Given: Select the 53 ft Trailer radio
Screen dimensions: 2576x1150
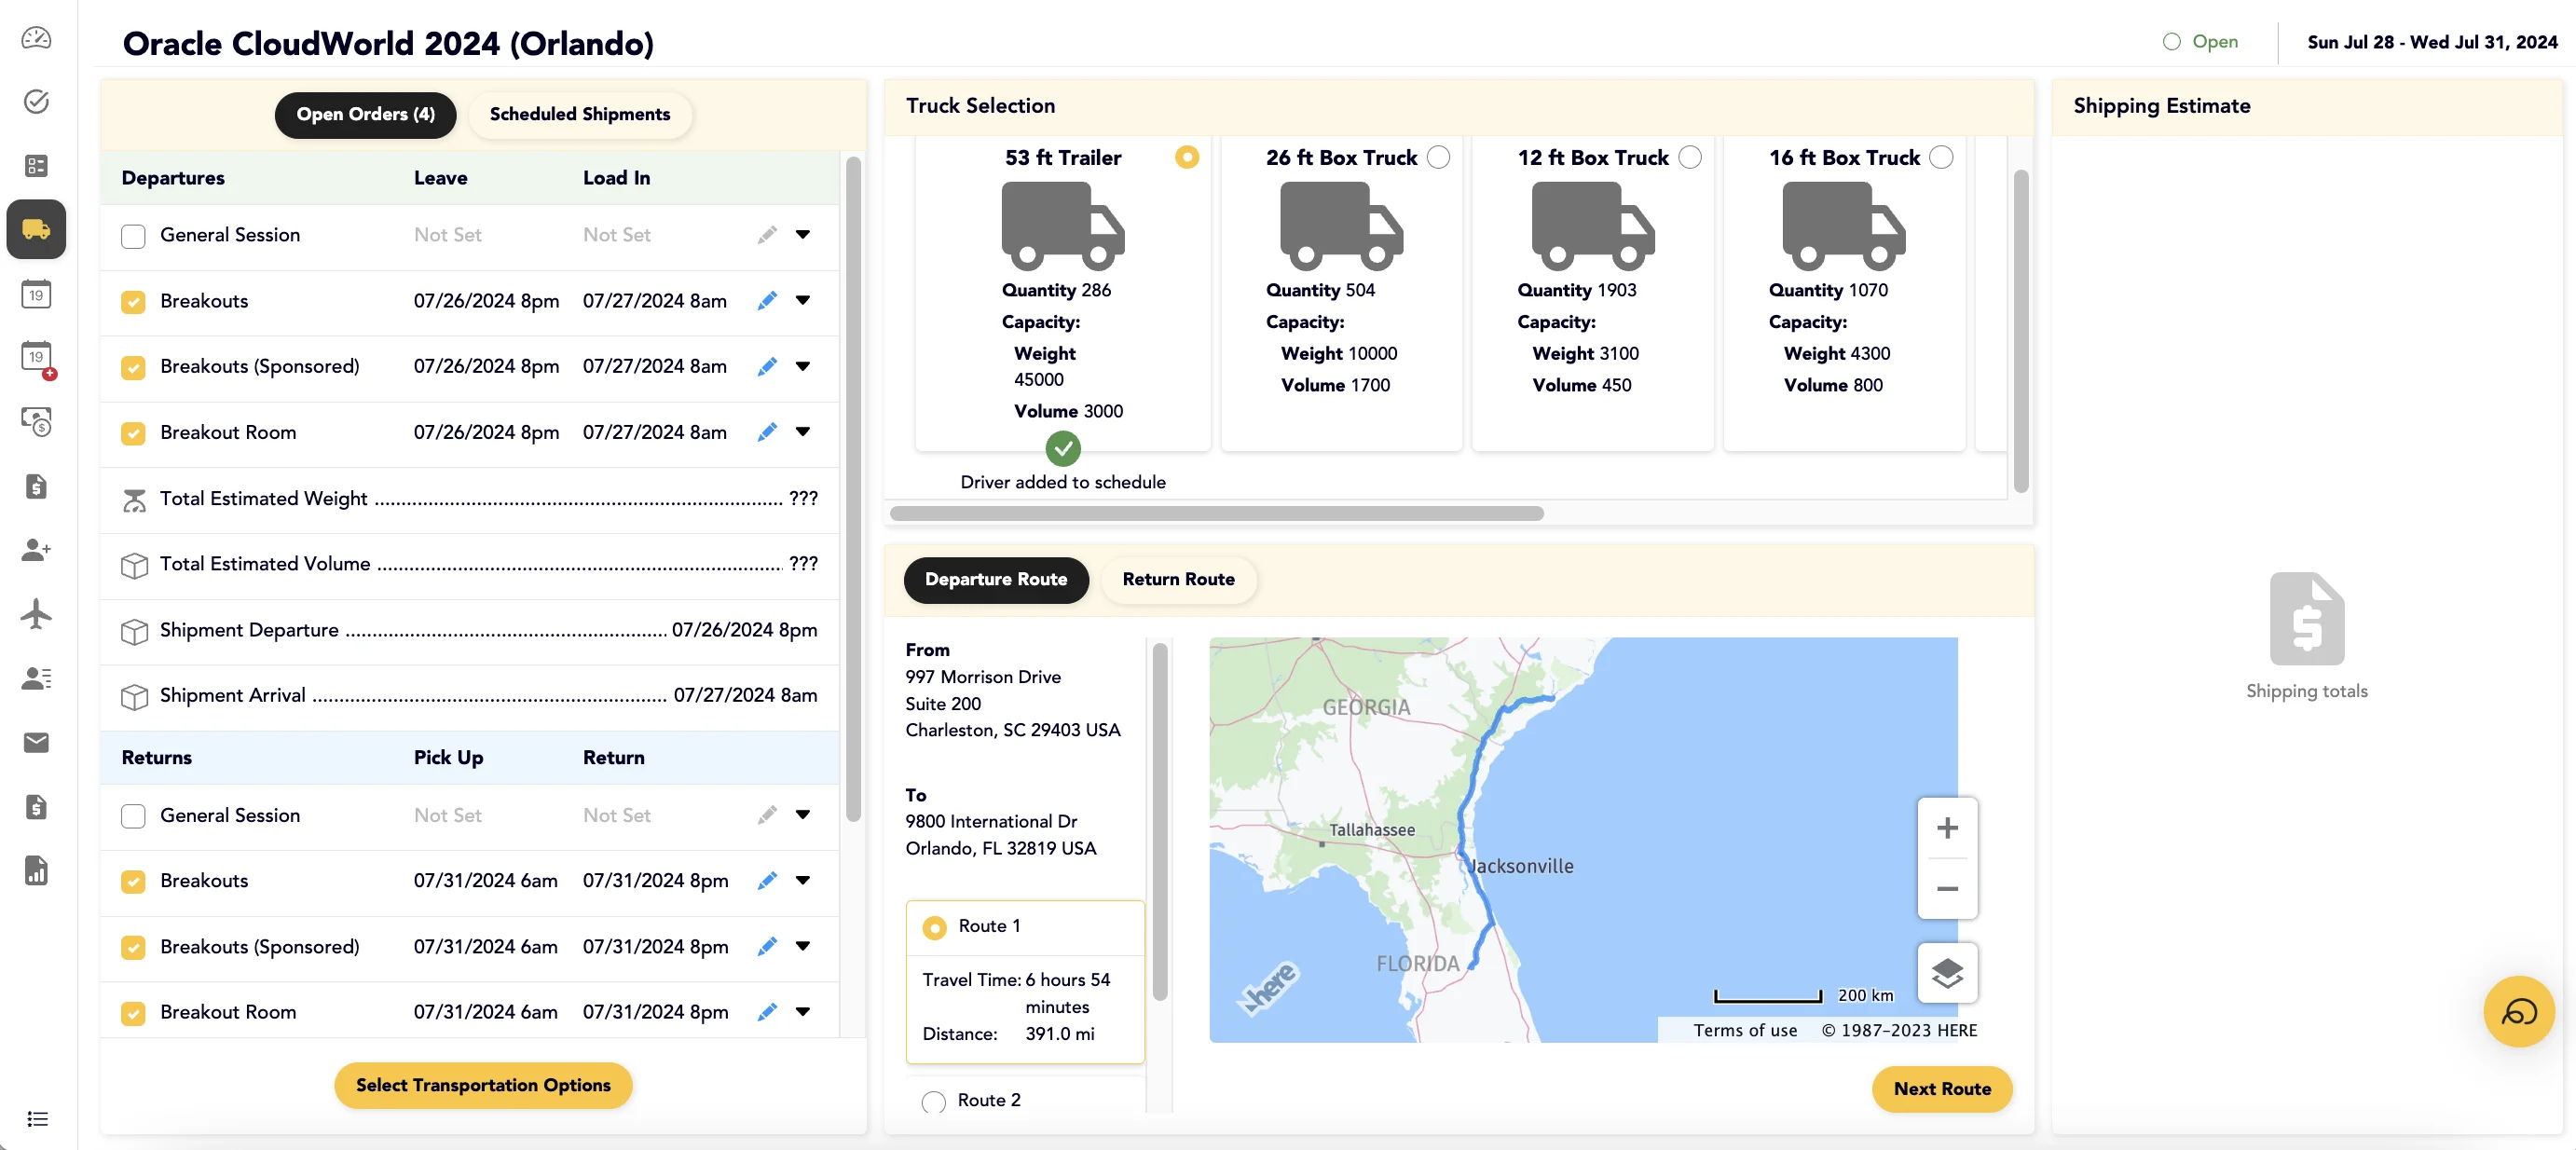Looking at the screenshot, I should coord(1187,158).
